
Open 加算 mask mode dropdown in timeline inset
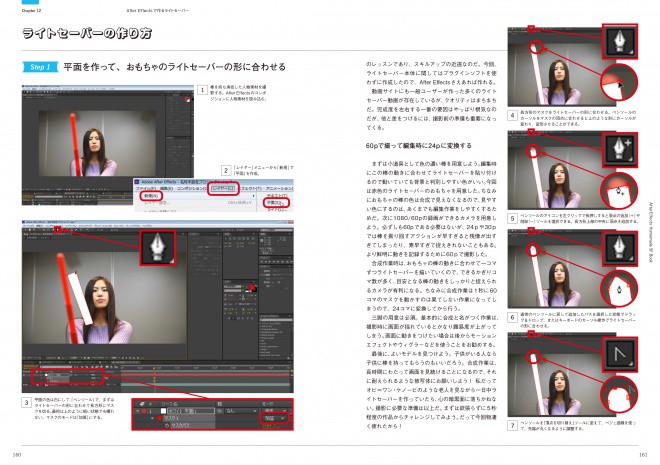point(274,418)
